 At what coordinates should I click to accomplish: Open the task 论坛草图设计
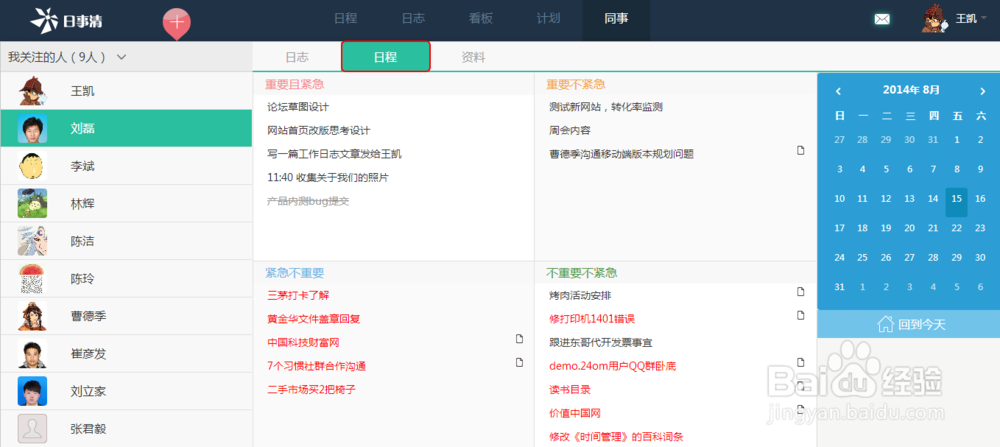(298, 107)
